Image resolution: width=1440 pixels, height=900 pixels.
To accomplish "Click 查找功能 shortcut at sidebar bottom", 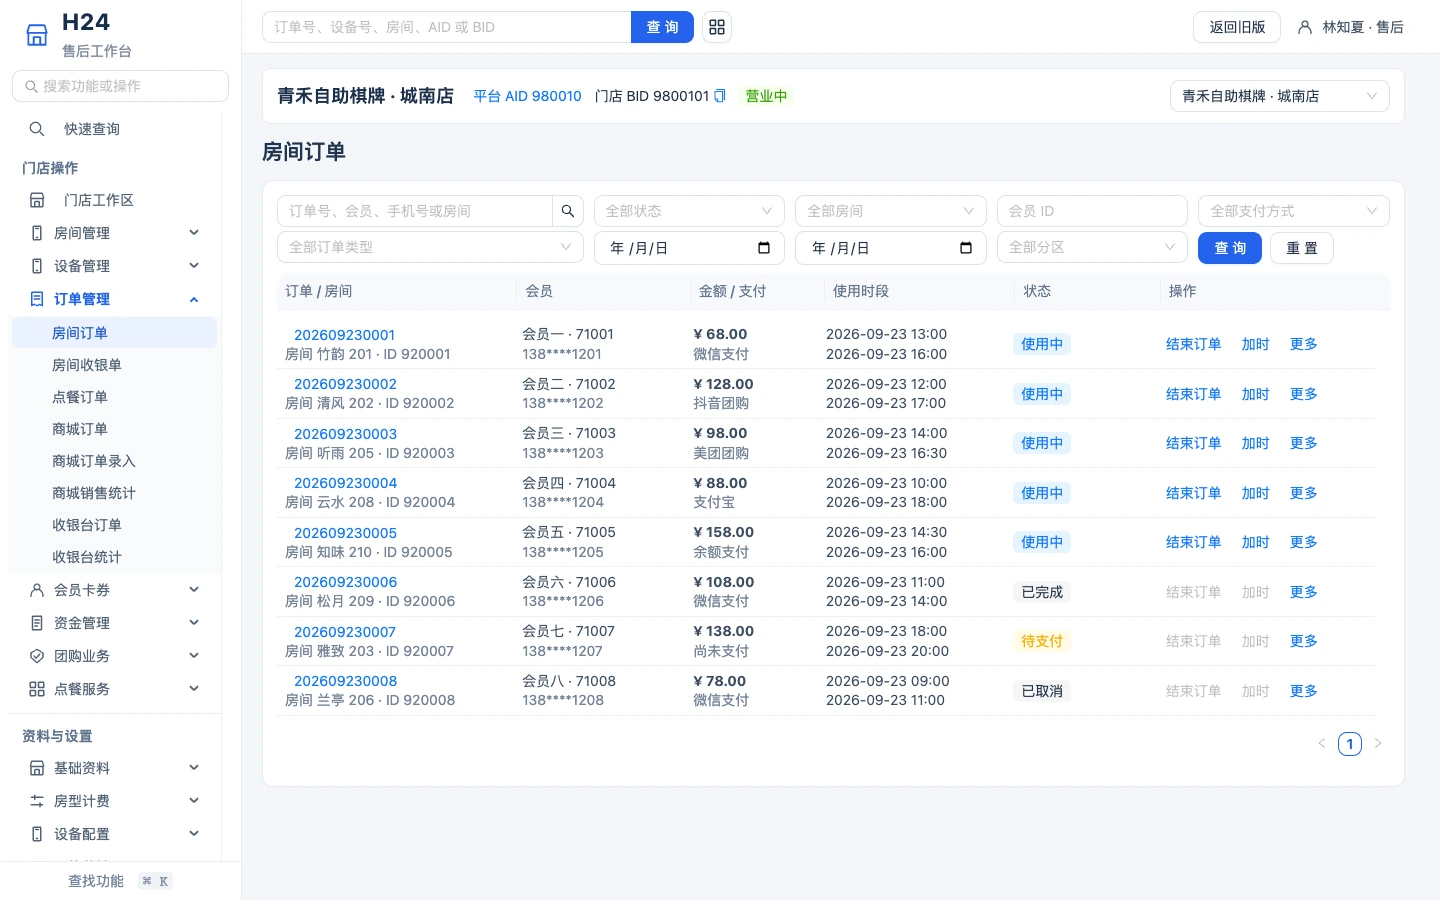I will coord(120,881).
